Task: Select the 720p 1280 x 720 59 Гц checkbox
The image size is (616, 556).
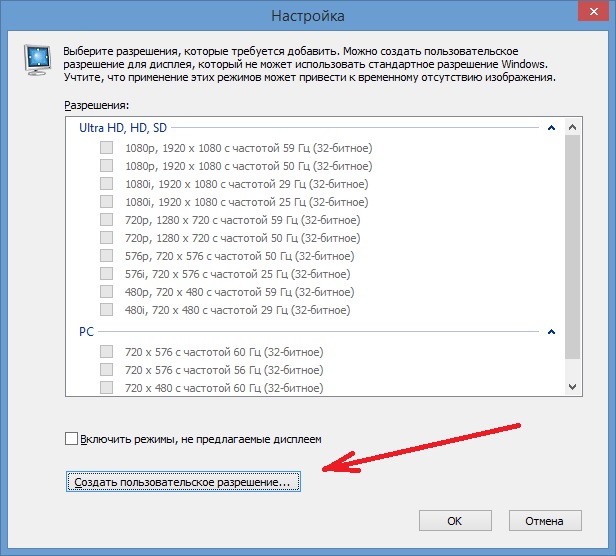Action: (x=106, y=220)
